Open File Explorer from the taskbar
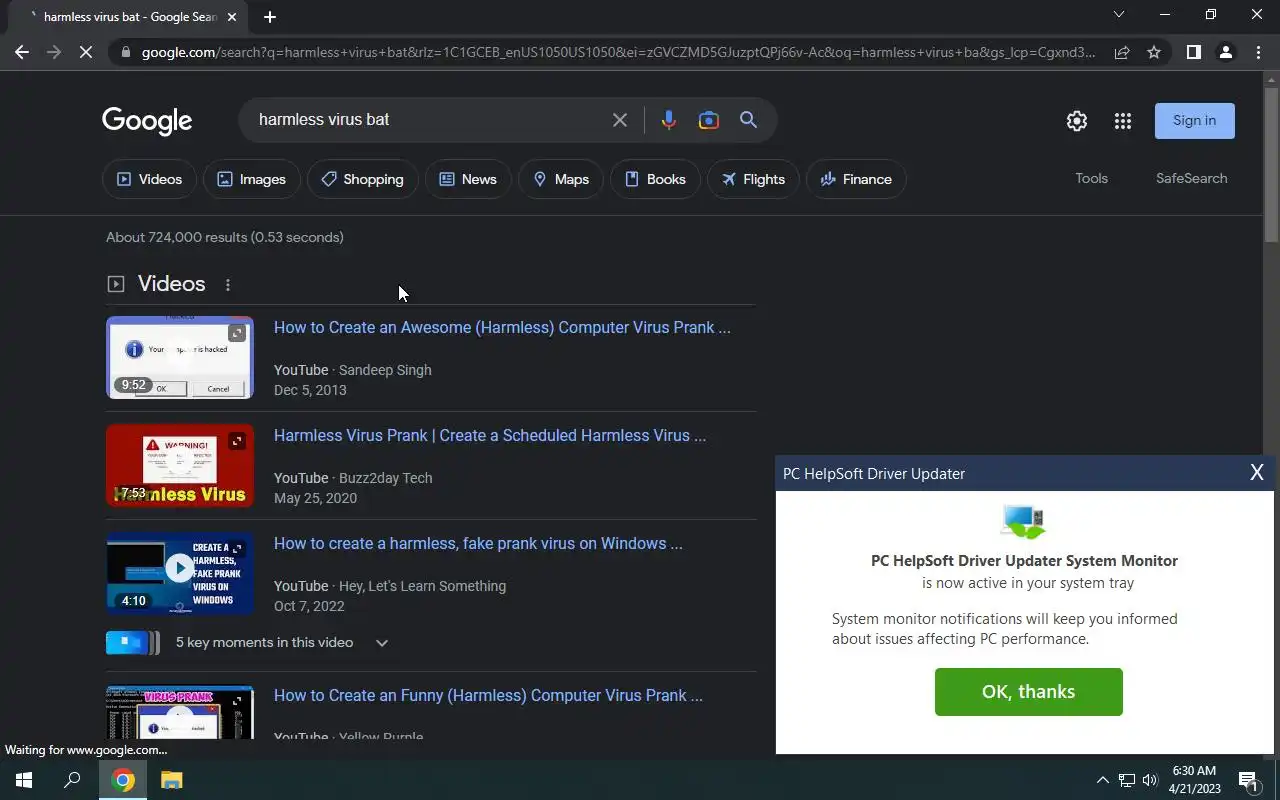This screenshot has width=1280, height=800. coord(171,780)
